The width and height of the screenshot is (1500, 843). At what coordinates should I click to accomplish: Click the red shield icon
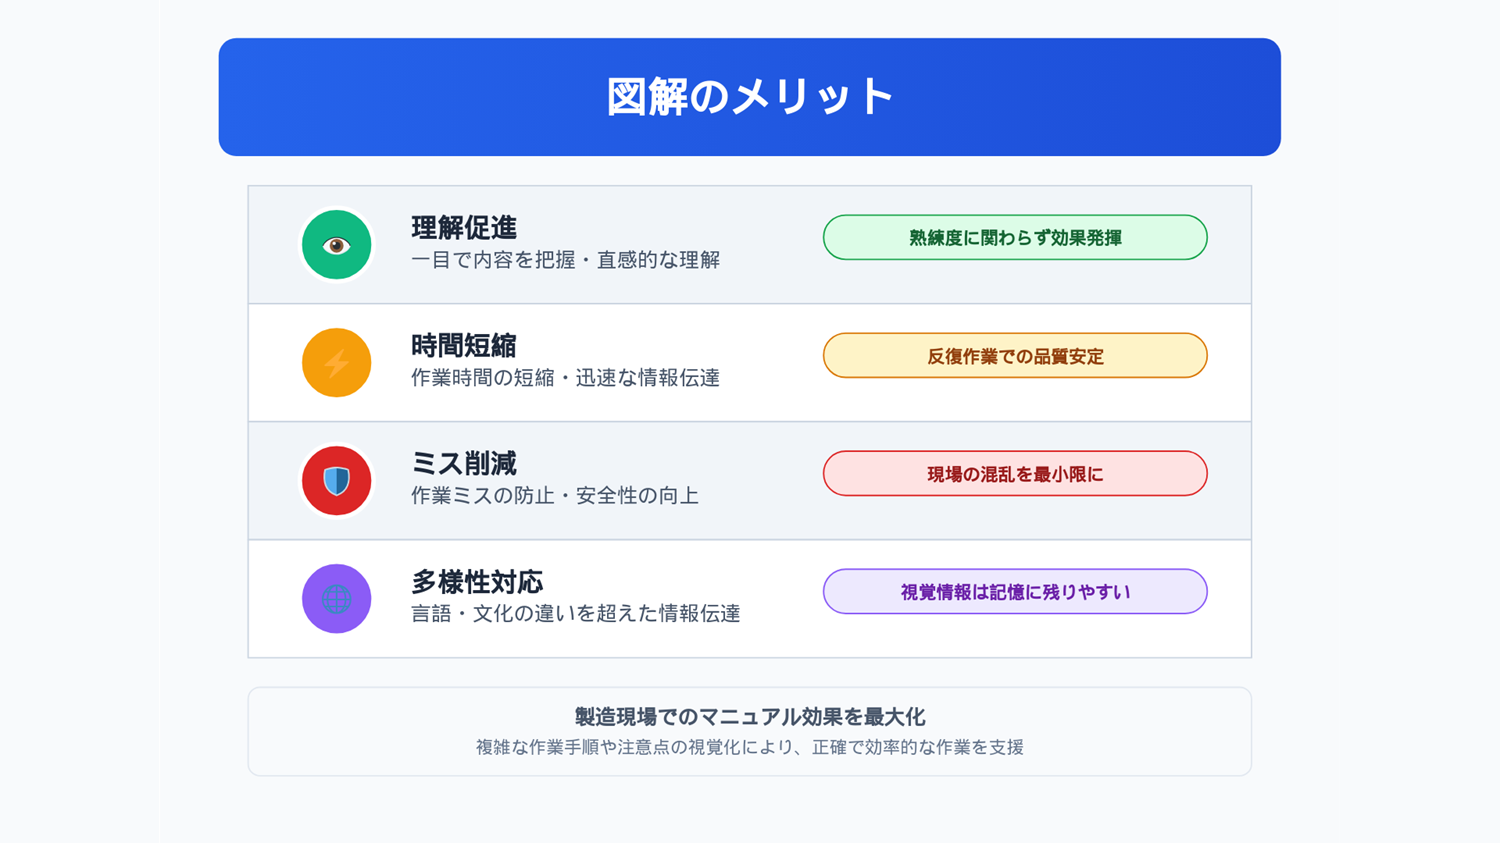(x=337, y=481)
